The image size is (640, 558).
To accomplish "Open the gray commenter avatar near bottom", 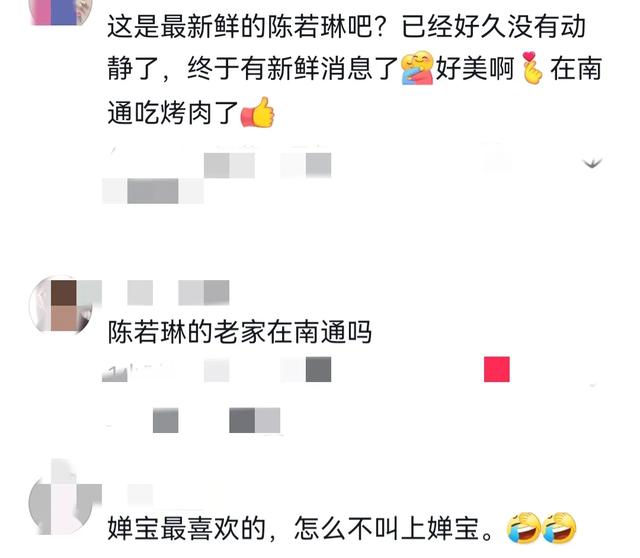I will click(x=61, y=502).
